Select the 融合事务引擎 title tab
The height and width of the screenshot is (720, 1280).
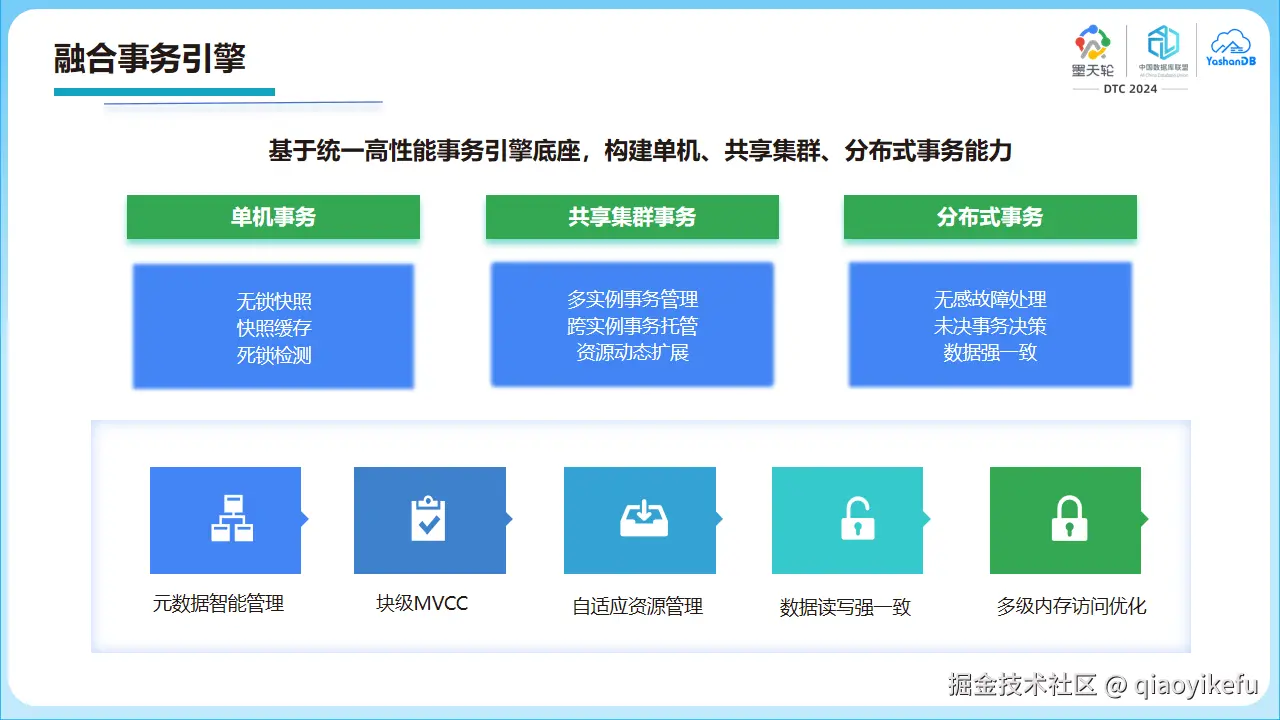pos(152,58)
